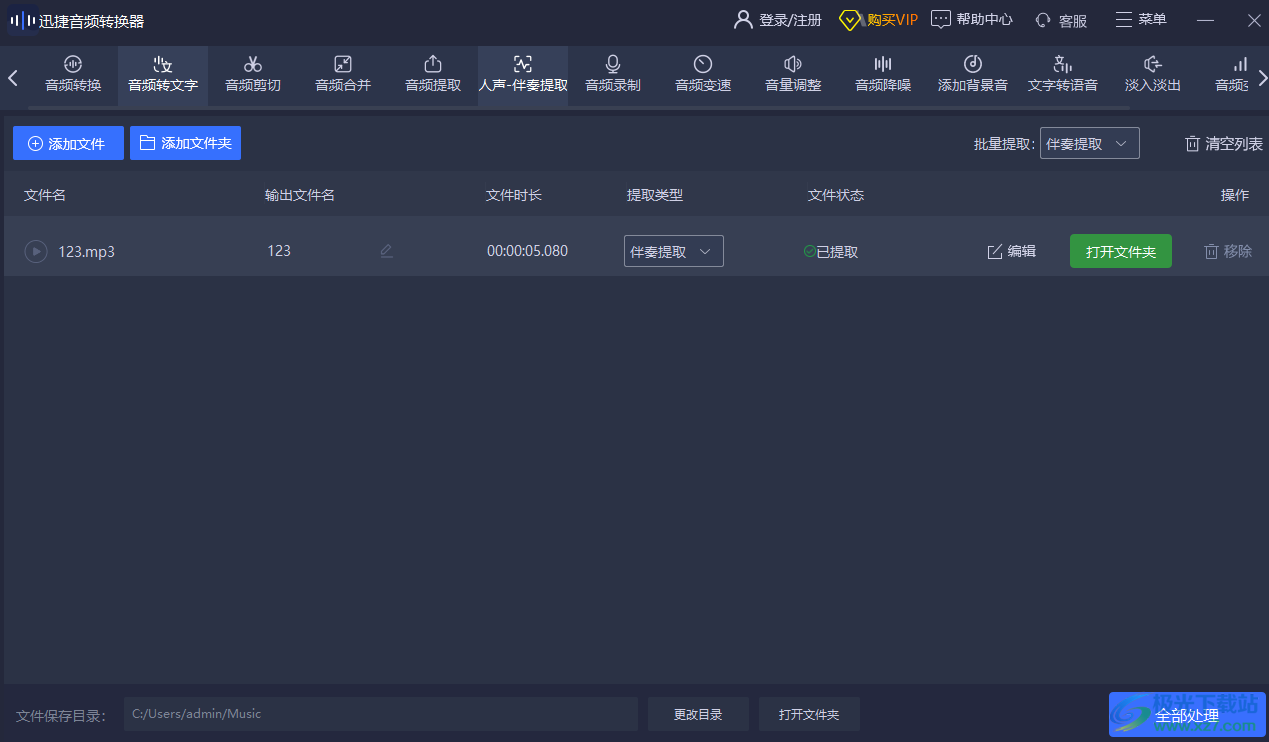Open the 音量调整 volume adjust tool
The width and height of the screenshot is (1269, 742).
click(793, 75)
